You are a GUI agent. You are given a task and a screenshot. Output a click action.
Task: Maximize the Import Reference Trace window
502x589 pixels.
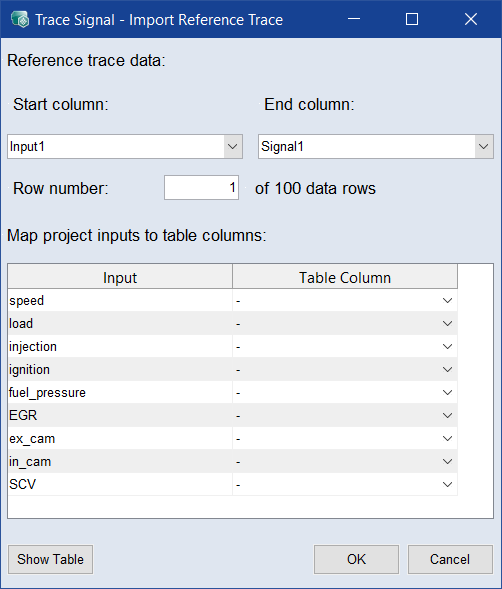[x=412, y=19]
